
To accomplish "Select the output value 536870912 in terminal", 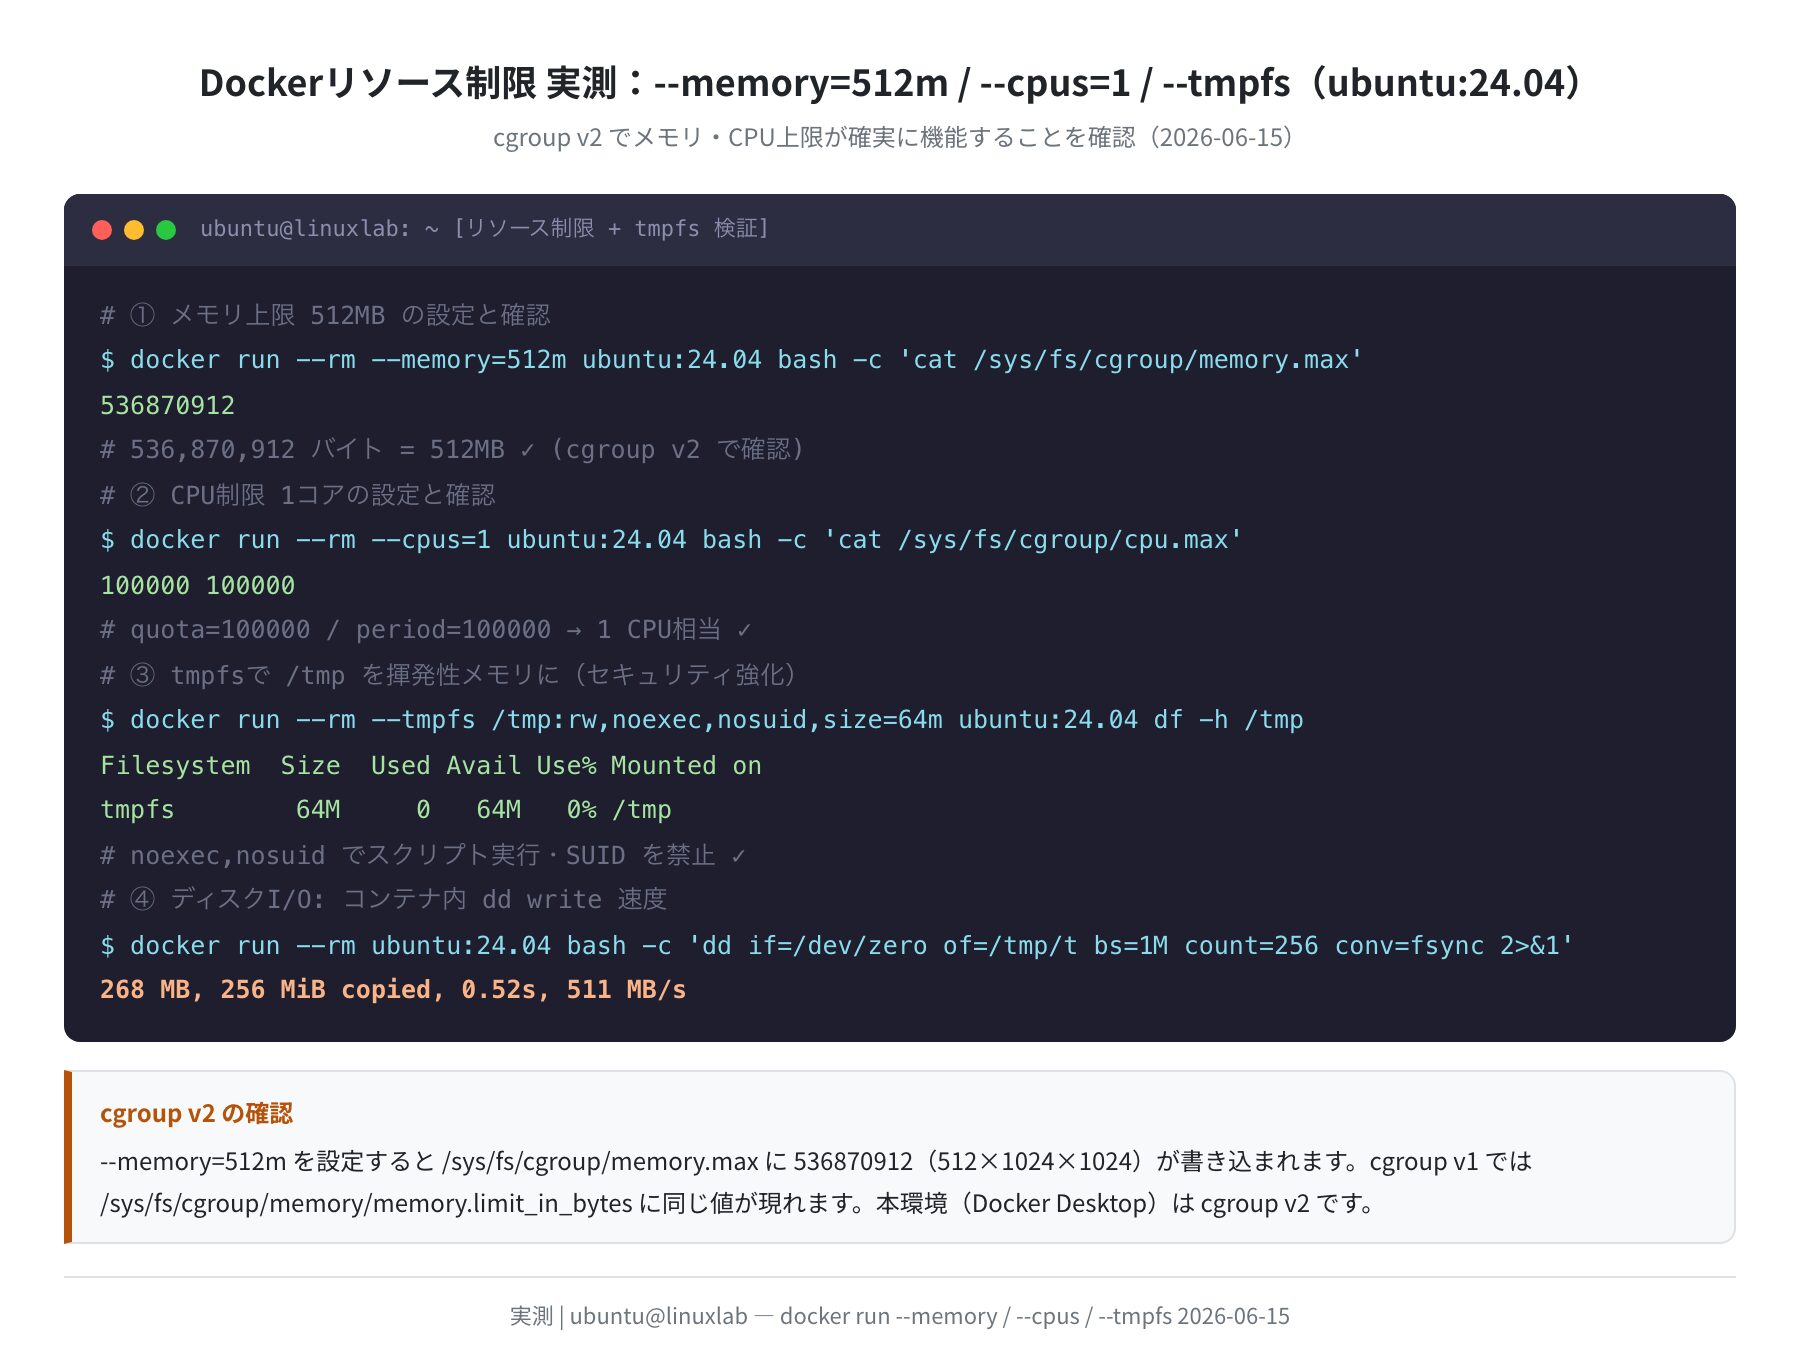I will point(168,405).
